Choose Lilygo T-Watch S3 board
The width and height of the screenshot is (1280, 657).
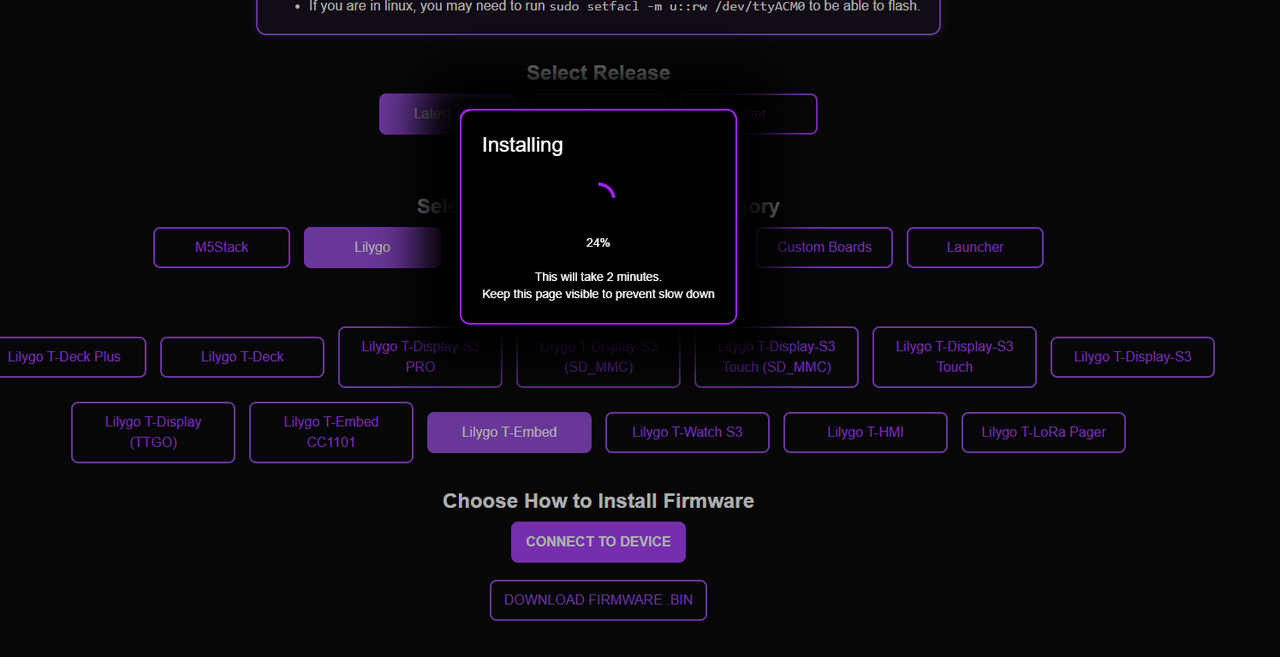pyautogui.click(x=687, y=432)
